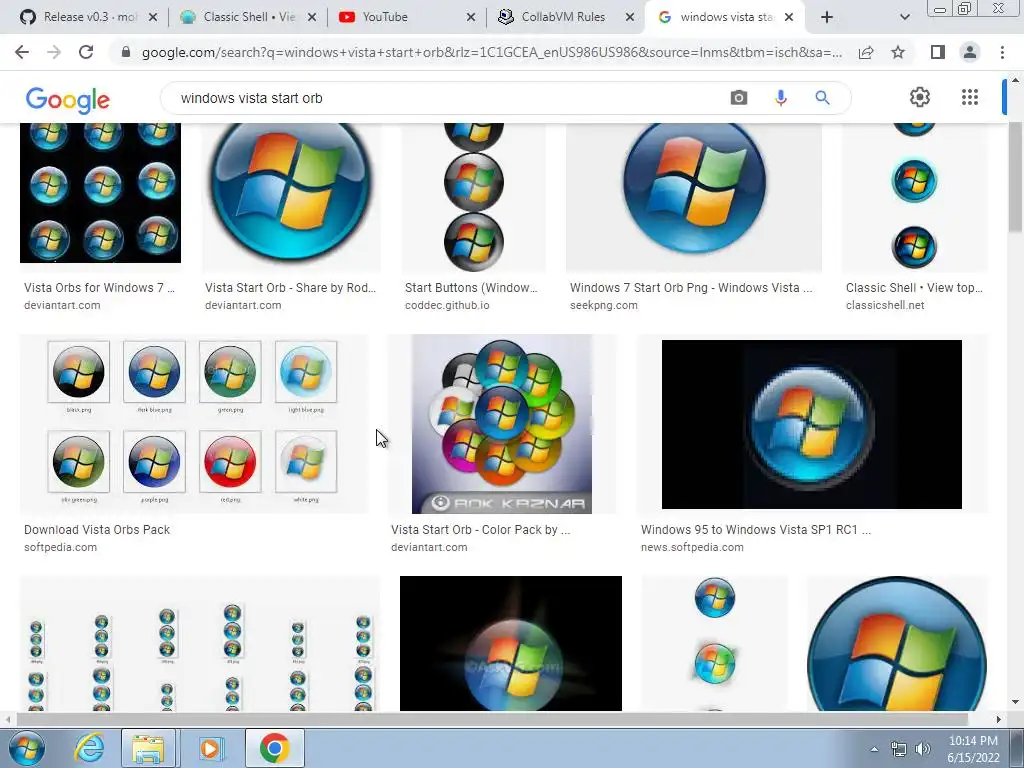This screenshot has width=1024, height=768.
Task: Click the blue magnifier search button
Action: pyautogui.click(x=822, y=98)
